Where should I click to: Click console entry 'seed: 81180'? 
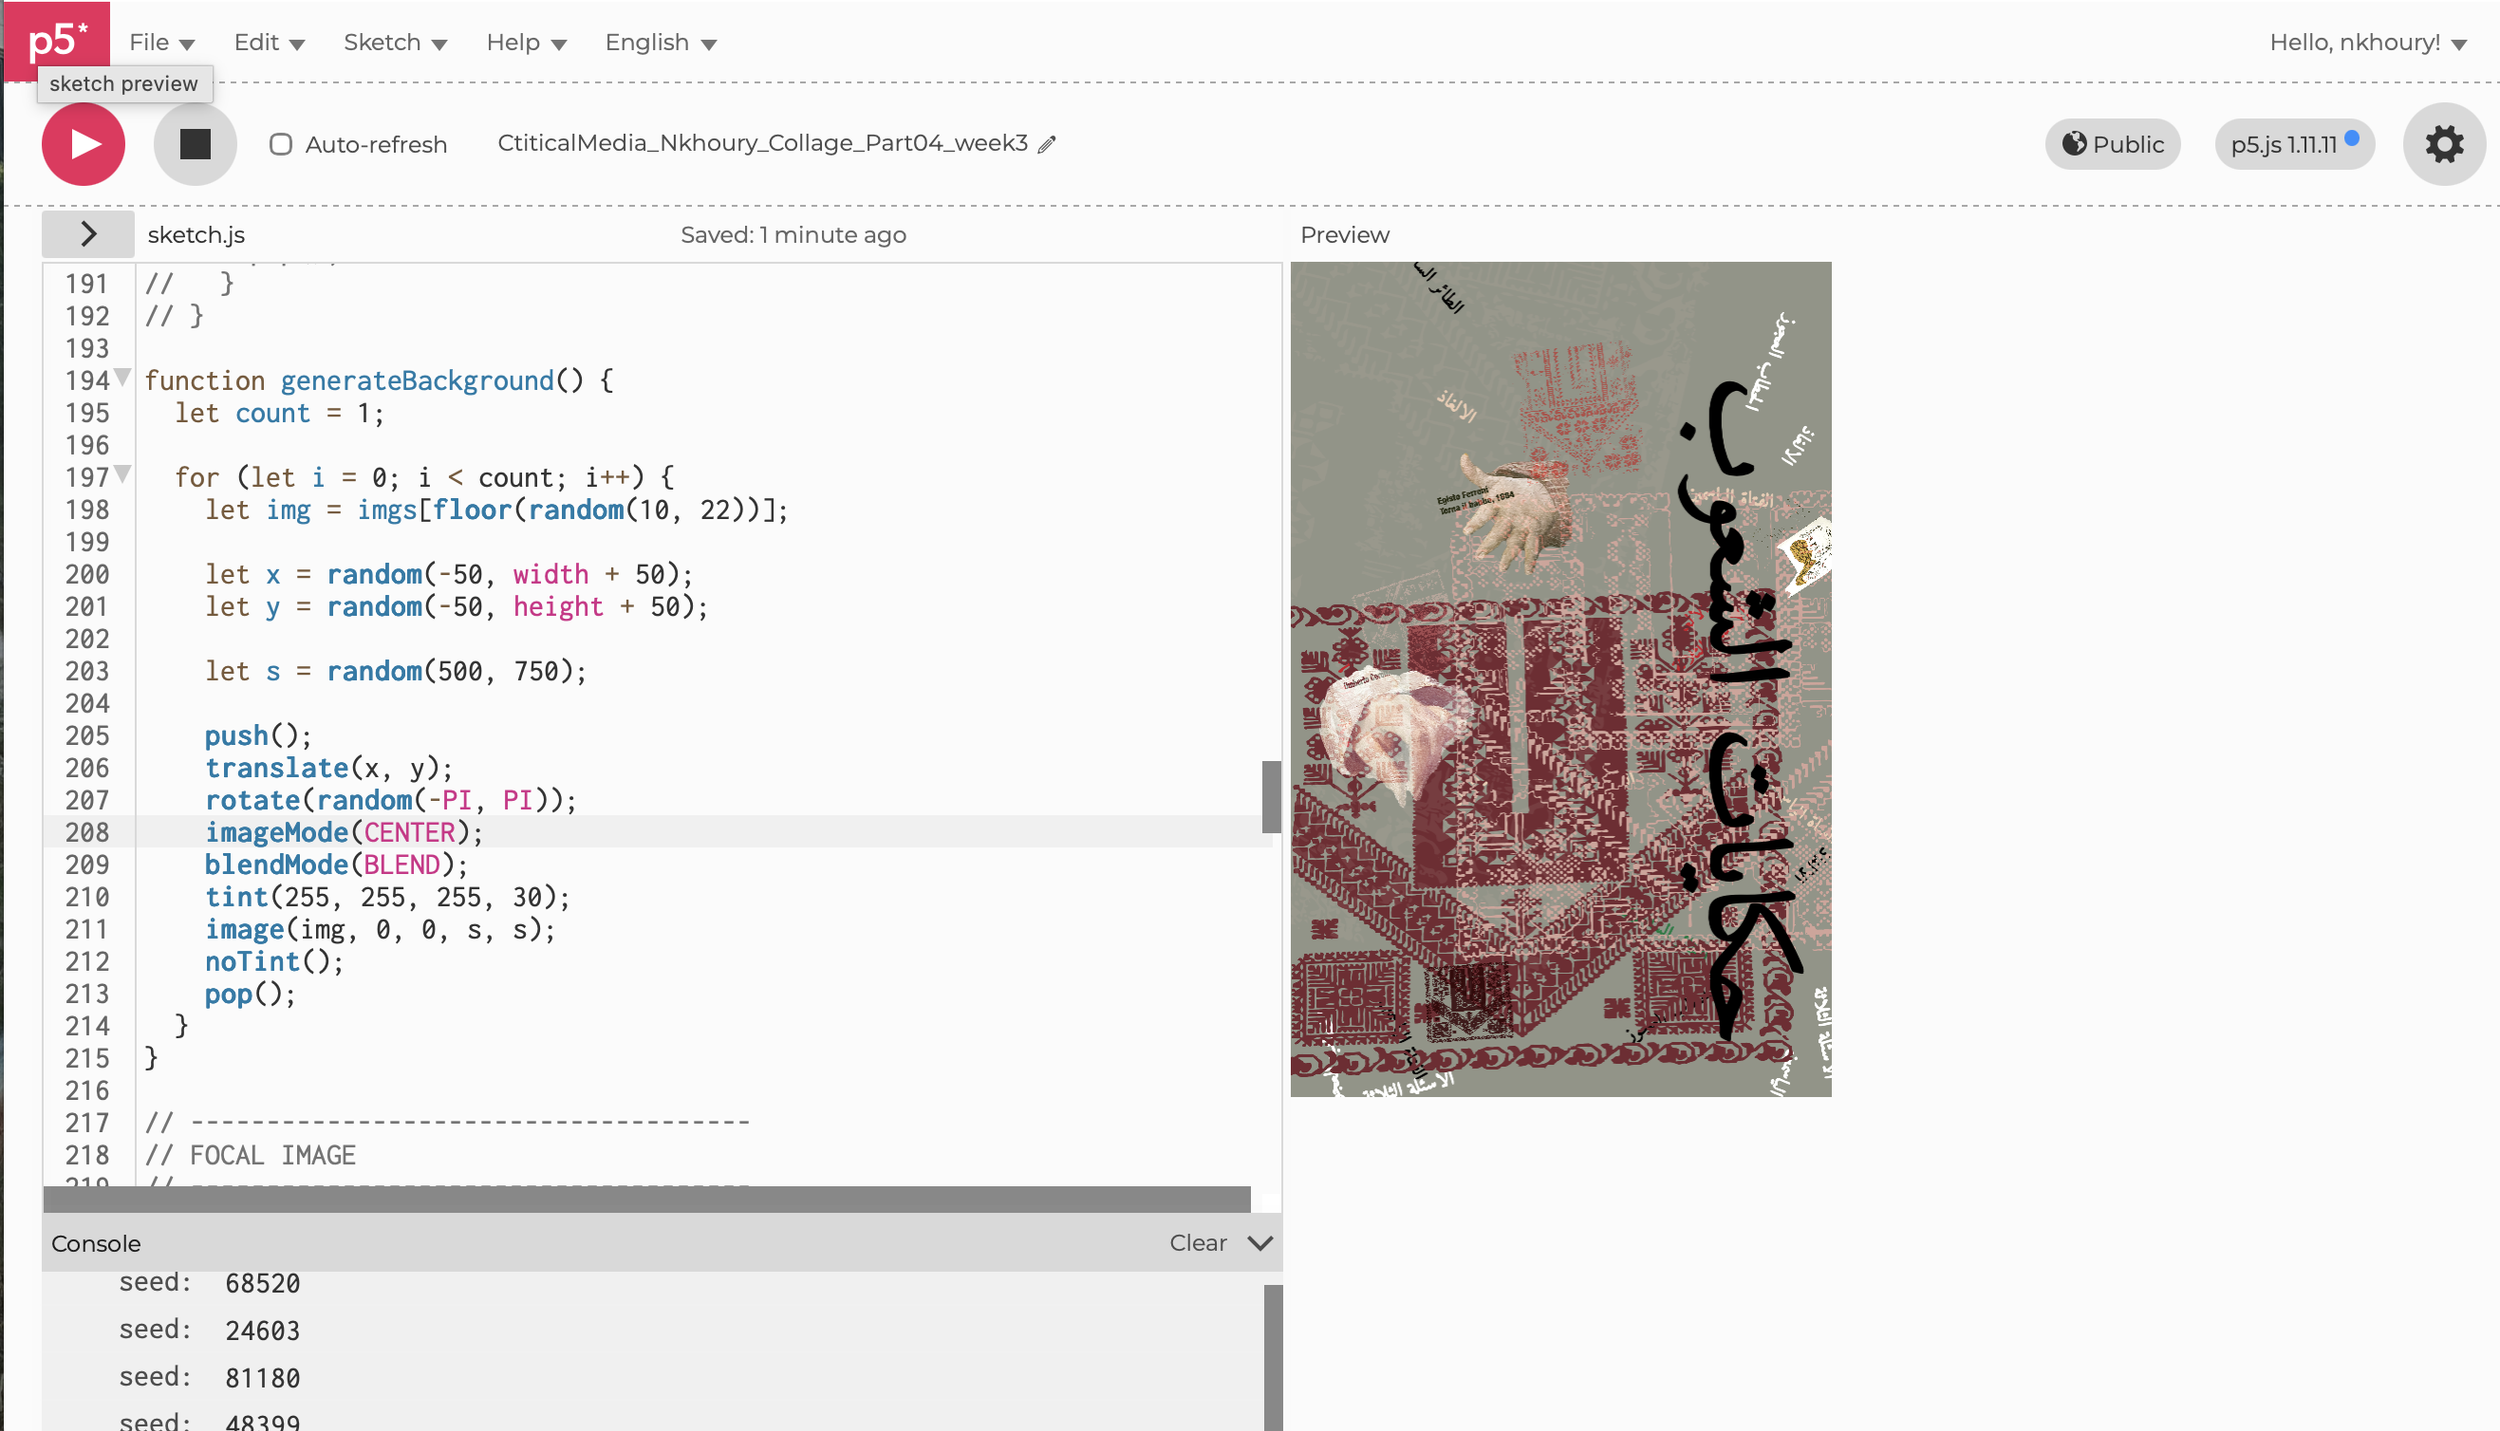pos(209,1378)
